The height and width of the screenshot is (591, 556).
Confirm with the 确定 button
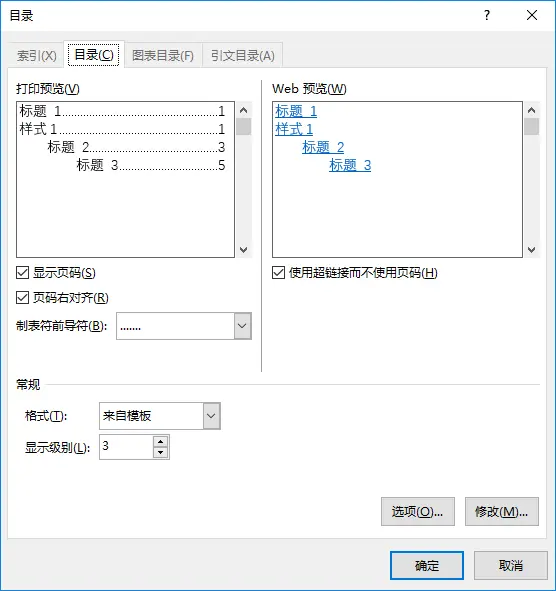point(427,565)
